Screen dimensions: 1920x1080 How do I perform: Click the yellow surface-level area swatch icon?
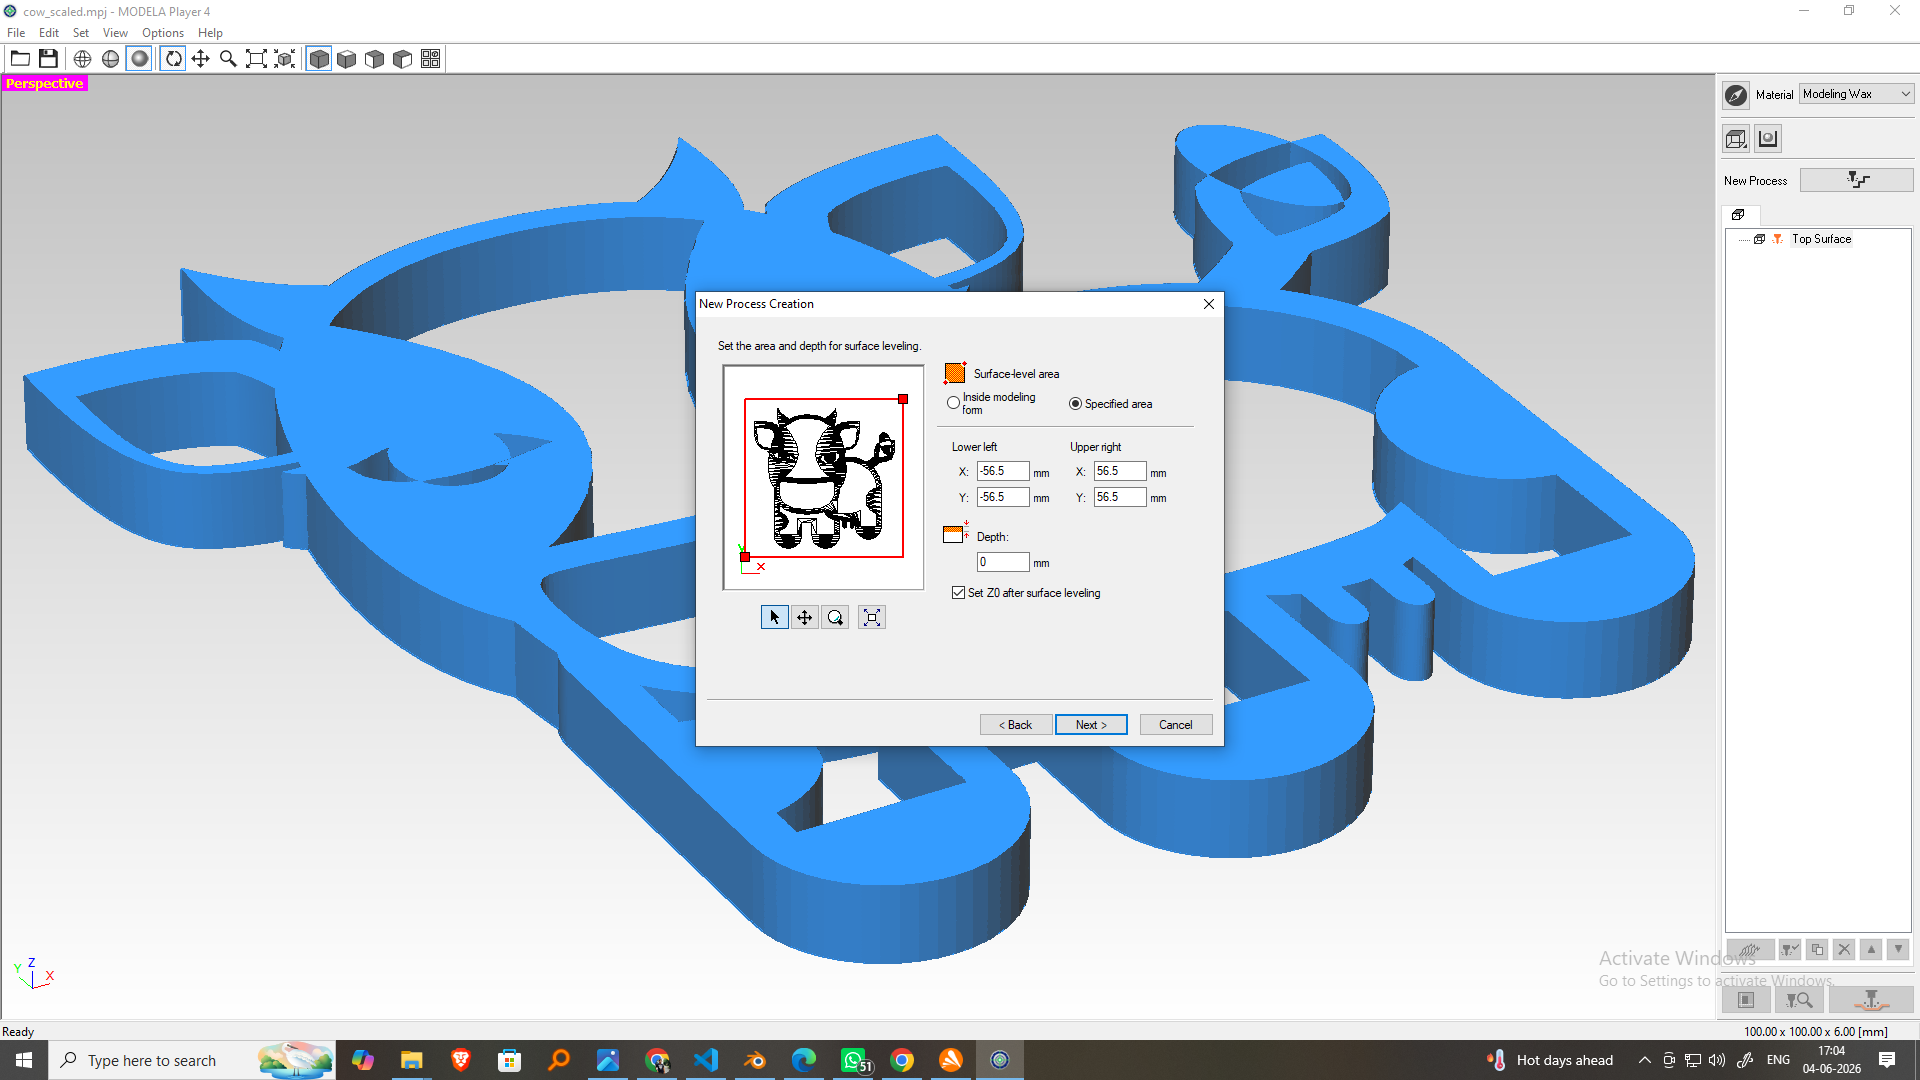[x=955, y=373]
